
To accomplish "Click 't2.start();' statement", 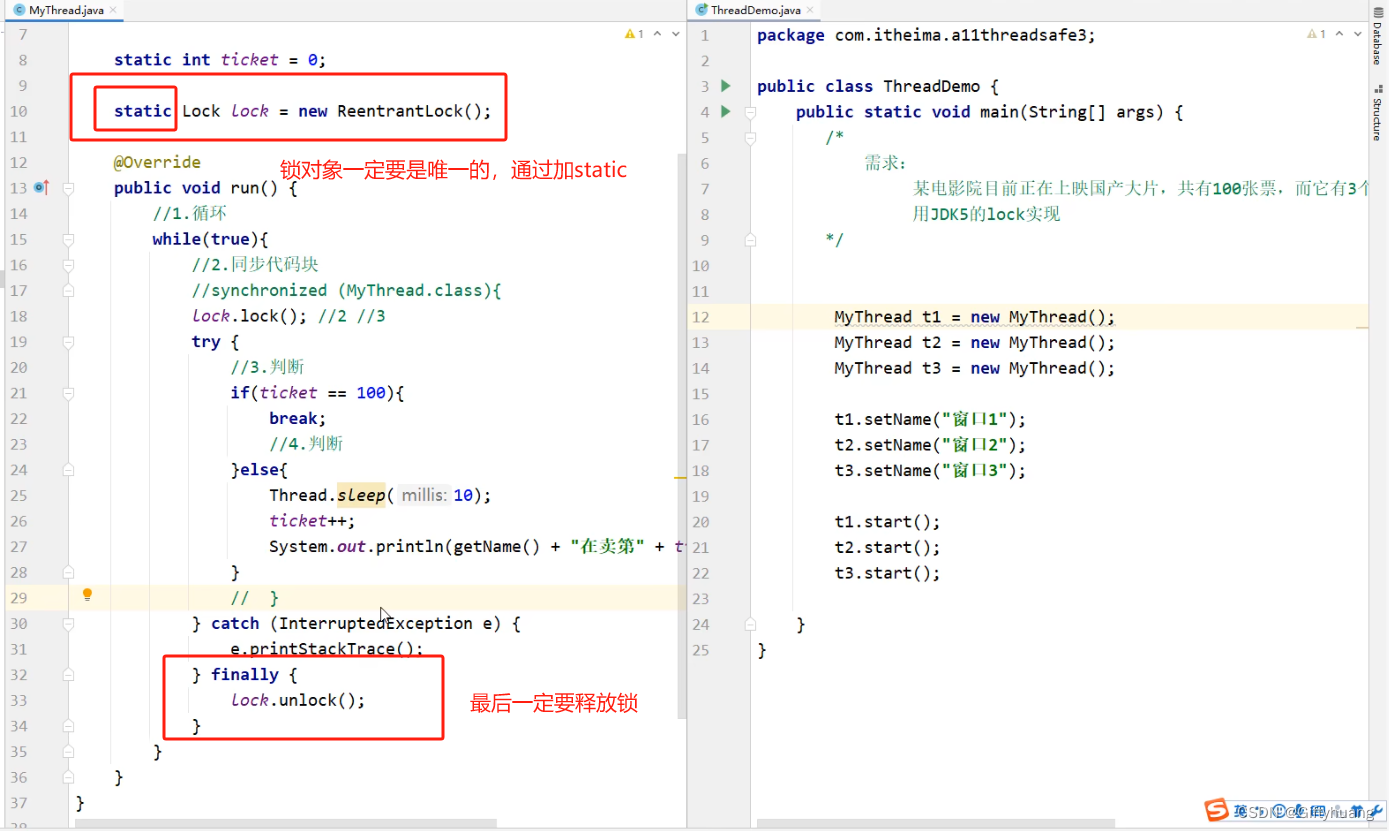I will pos(887,548).
